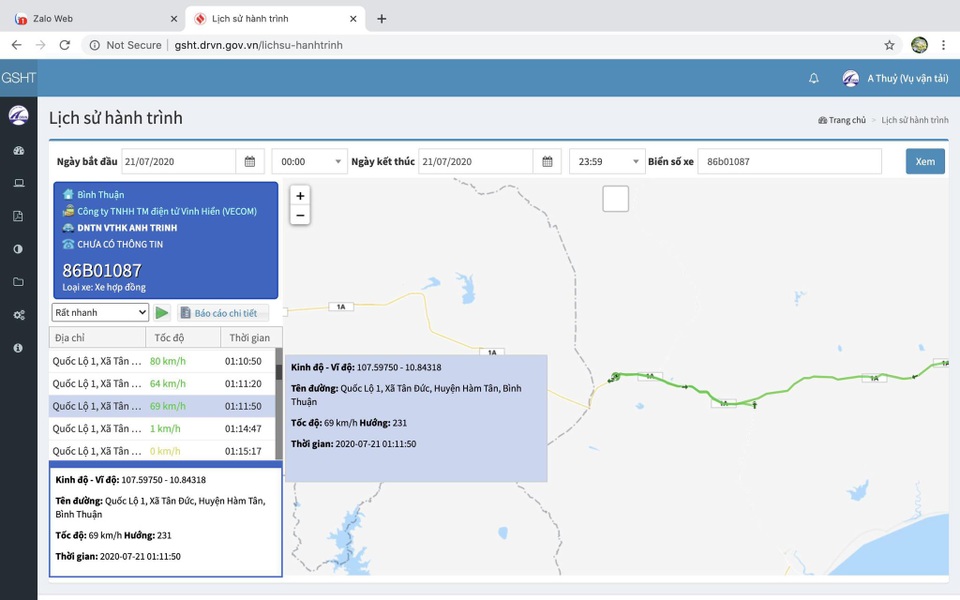
Task: Open the PDF report icon in sidebar
Action: (18, 217)
